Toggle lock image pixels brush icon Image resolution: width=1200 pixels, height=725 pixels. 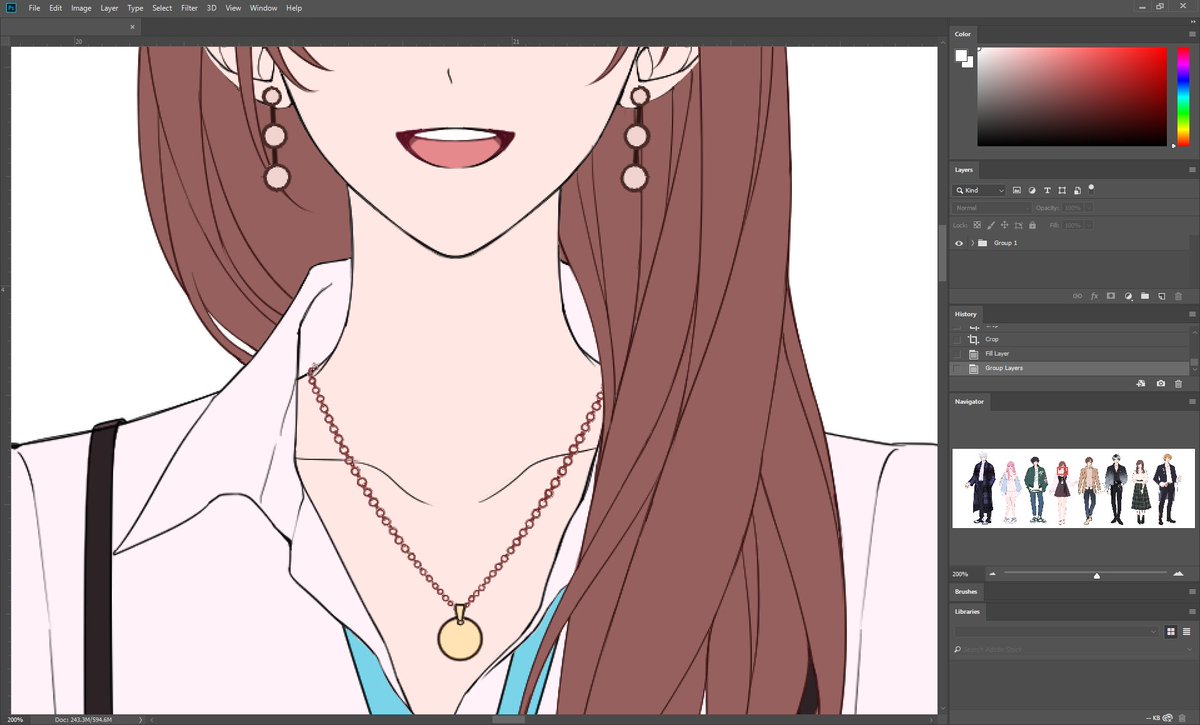point(991,225)
